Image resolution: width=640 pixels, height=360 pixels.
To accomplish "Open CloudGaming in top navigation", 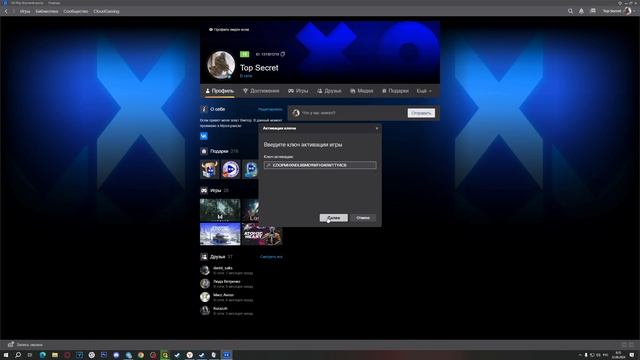I will coord(106,11).
